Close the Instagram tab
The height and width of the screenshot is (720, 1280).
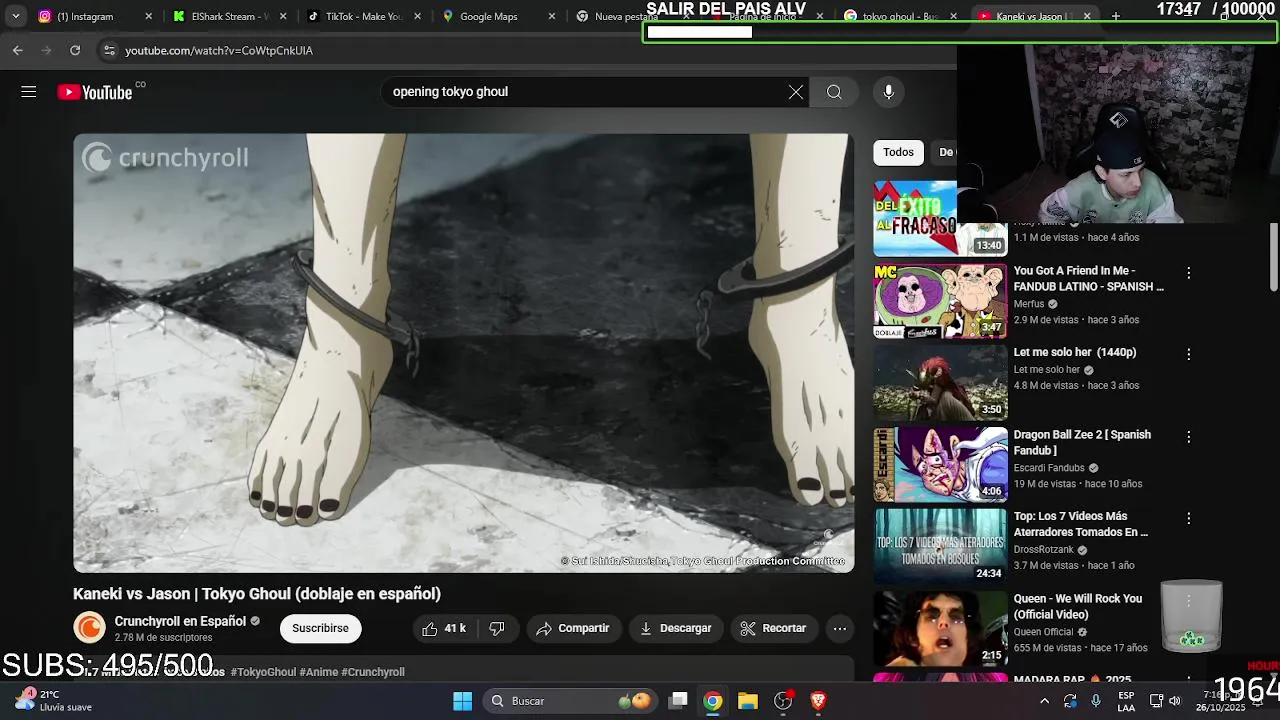pyautogui.click(x=148, y=16)
